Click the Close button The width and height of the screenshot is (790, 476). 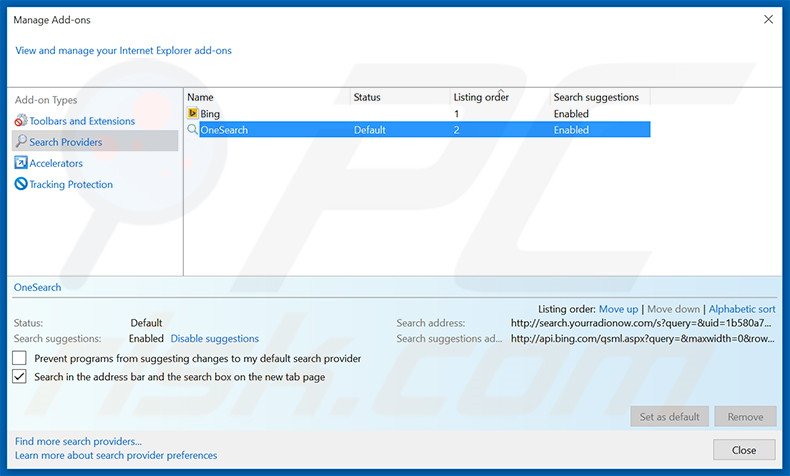744,450
